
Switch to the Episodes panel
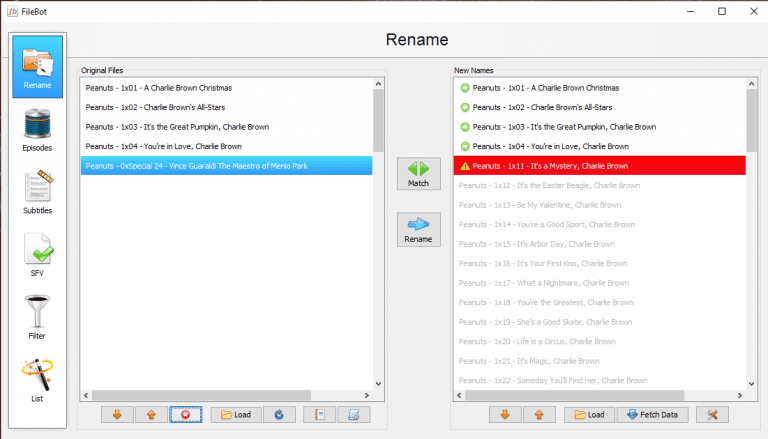click(x=38, y=130)
